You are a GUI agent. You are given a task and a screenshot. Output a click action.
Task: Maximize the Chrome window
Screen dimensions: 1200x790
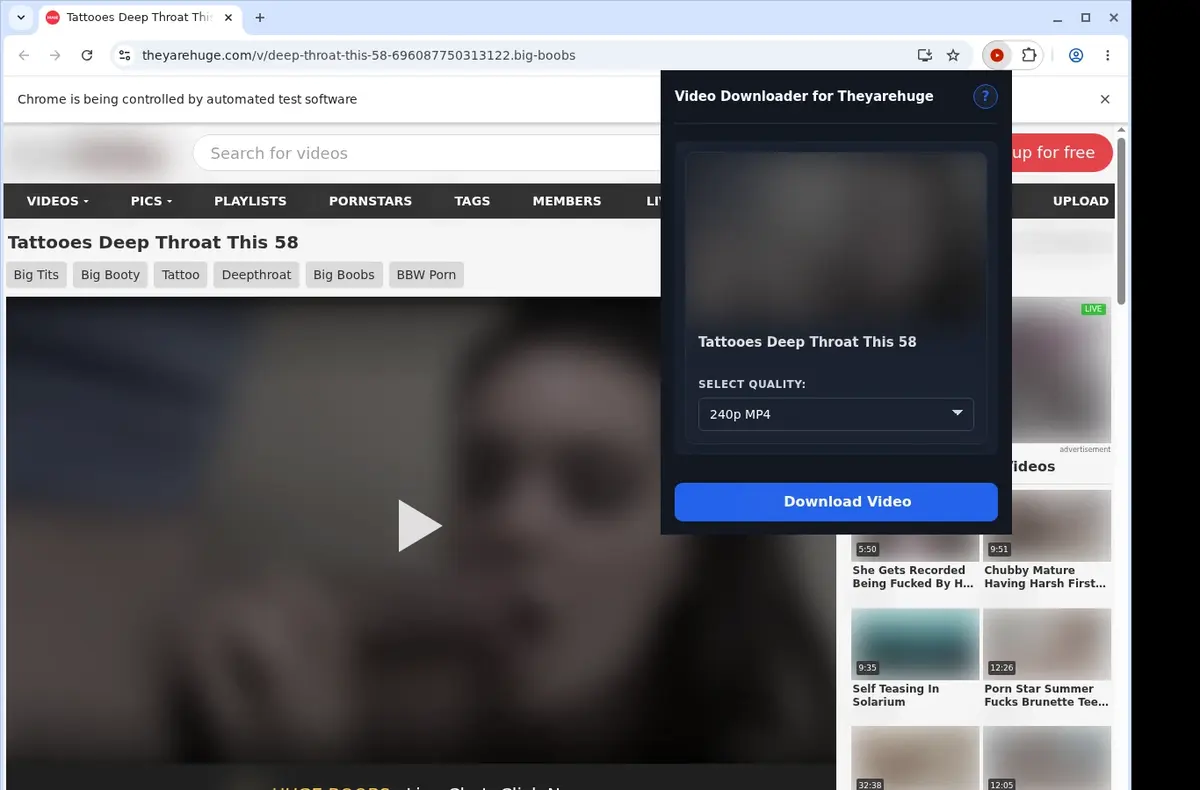1086,18
